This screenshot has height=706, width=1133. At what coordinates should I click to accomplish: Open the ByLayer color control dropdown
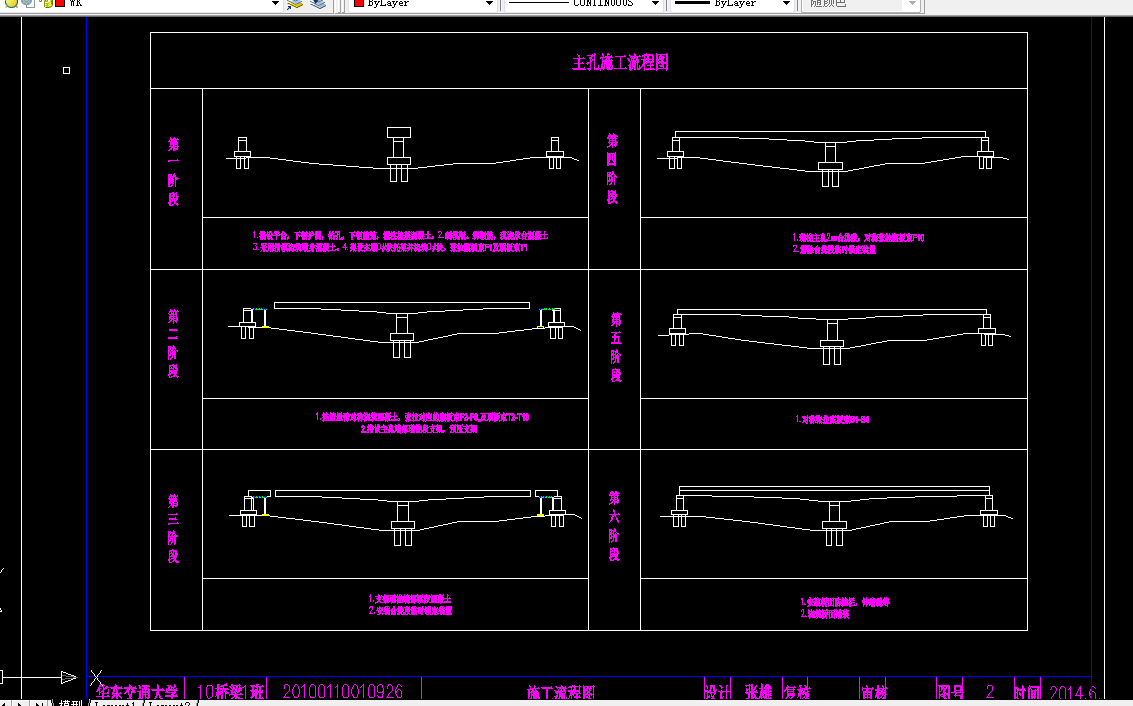click(489, 4)
